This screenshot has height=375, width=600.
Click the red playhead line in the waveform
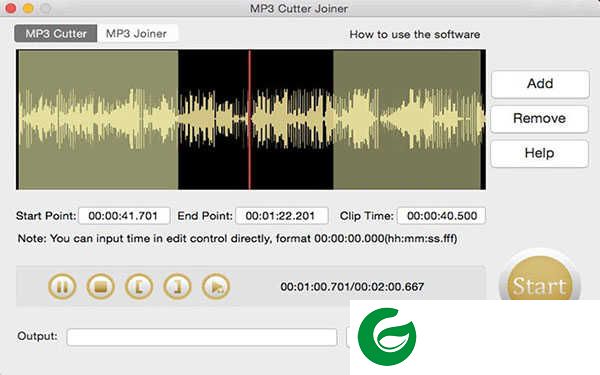(x=249, y=119)
